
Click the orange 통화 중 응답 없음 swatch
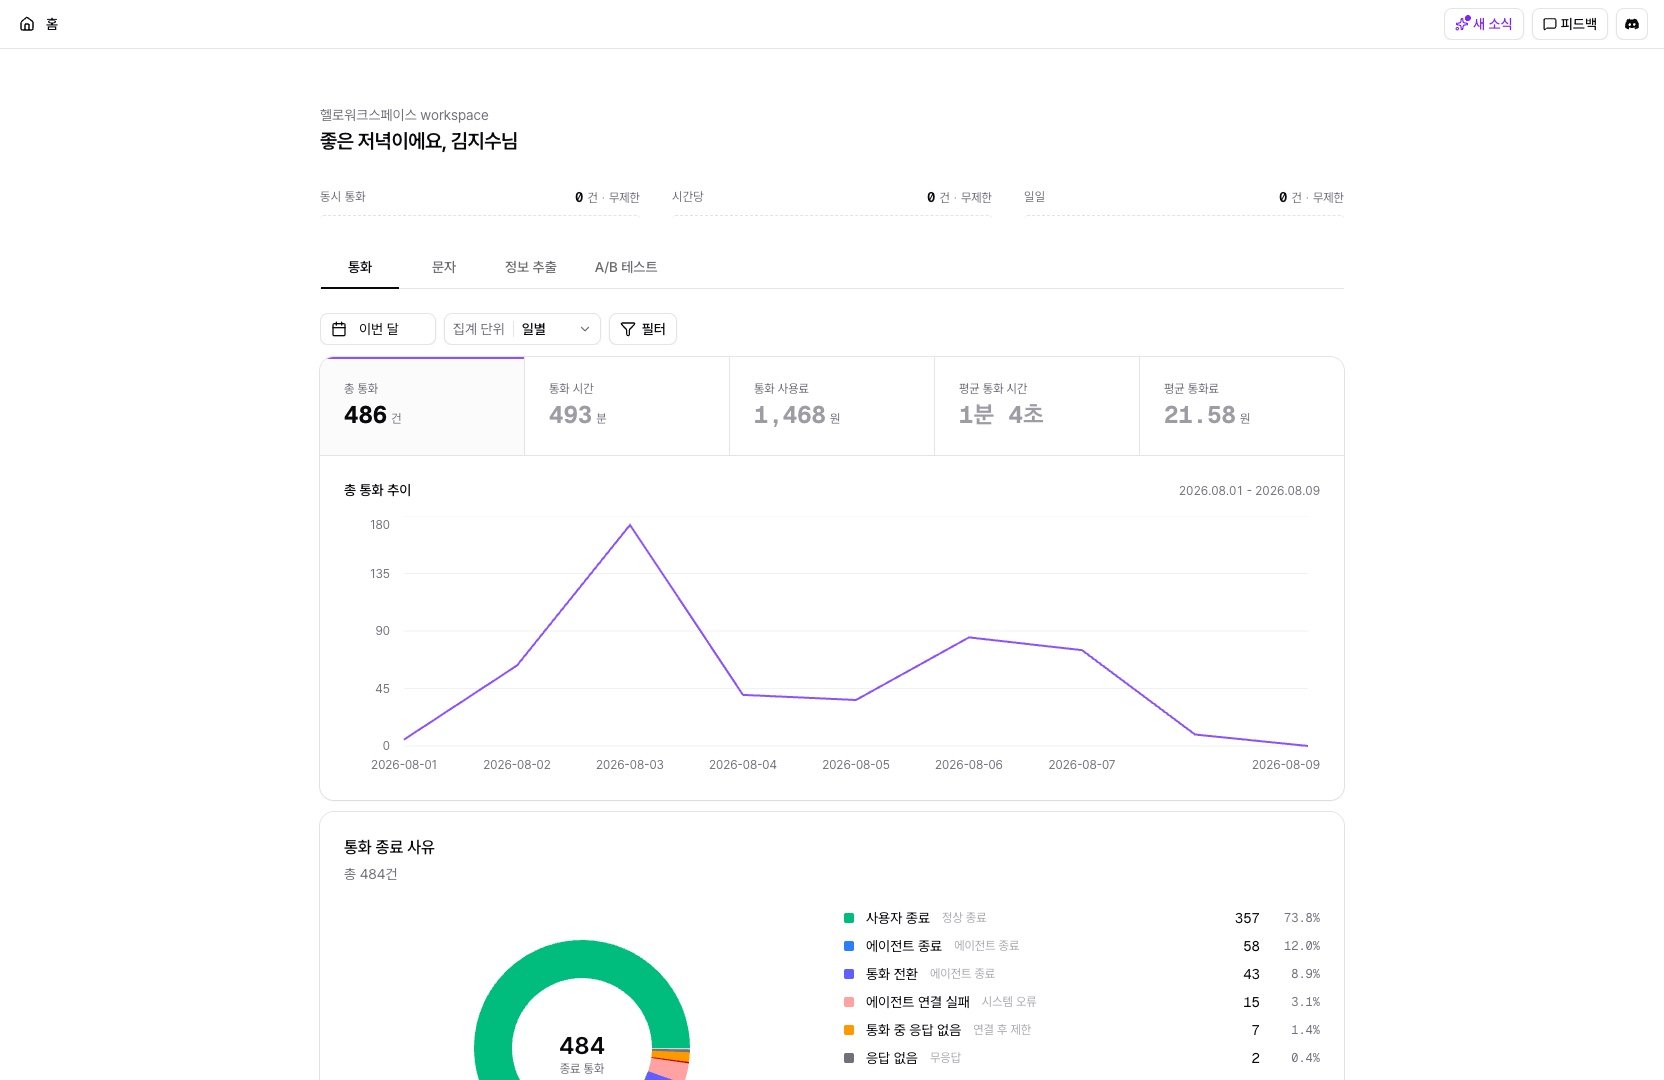(849, 1030)
